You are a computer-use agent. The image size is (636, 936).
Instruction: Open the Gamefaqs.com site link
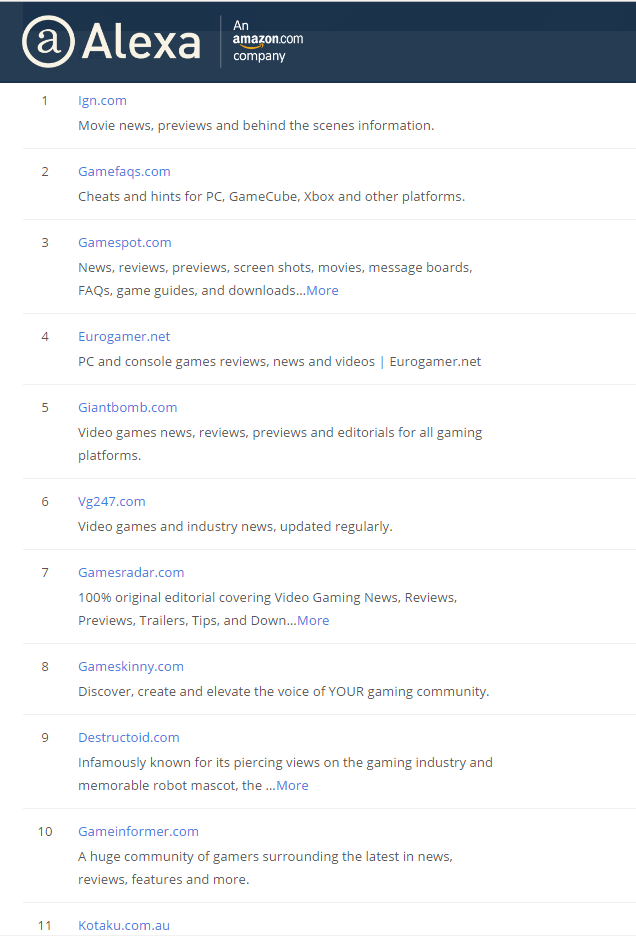[x=124, y=171]
